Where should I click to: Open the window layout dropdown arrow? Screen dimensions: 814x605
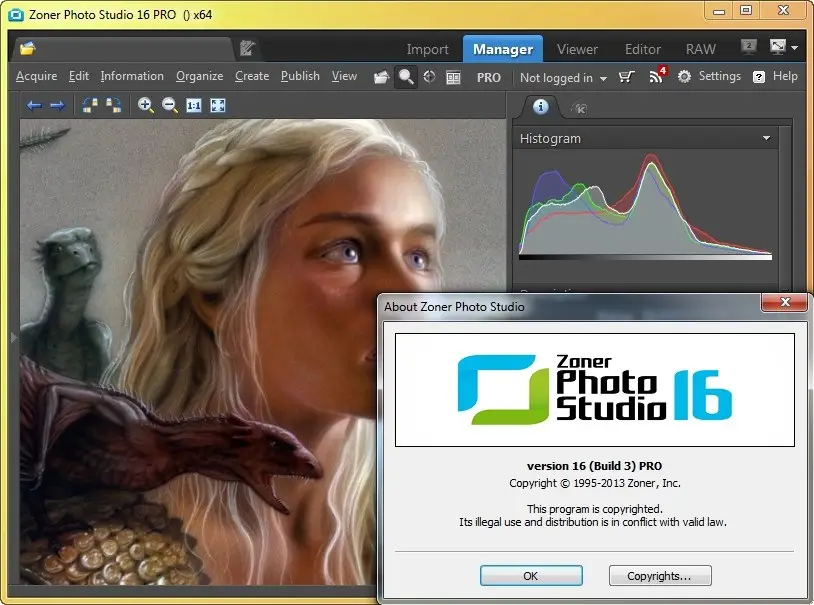click(x=794, y=47)
